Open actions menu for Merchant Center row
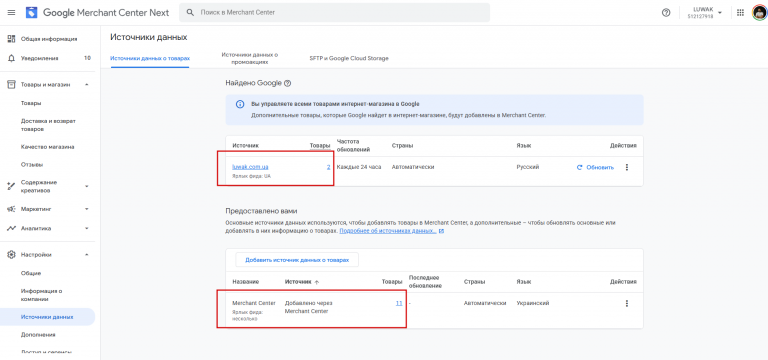 (x=626, y=304)
